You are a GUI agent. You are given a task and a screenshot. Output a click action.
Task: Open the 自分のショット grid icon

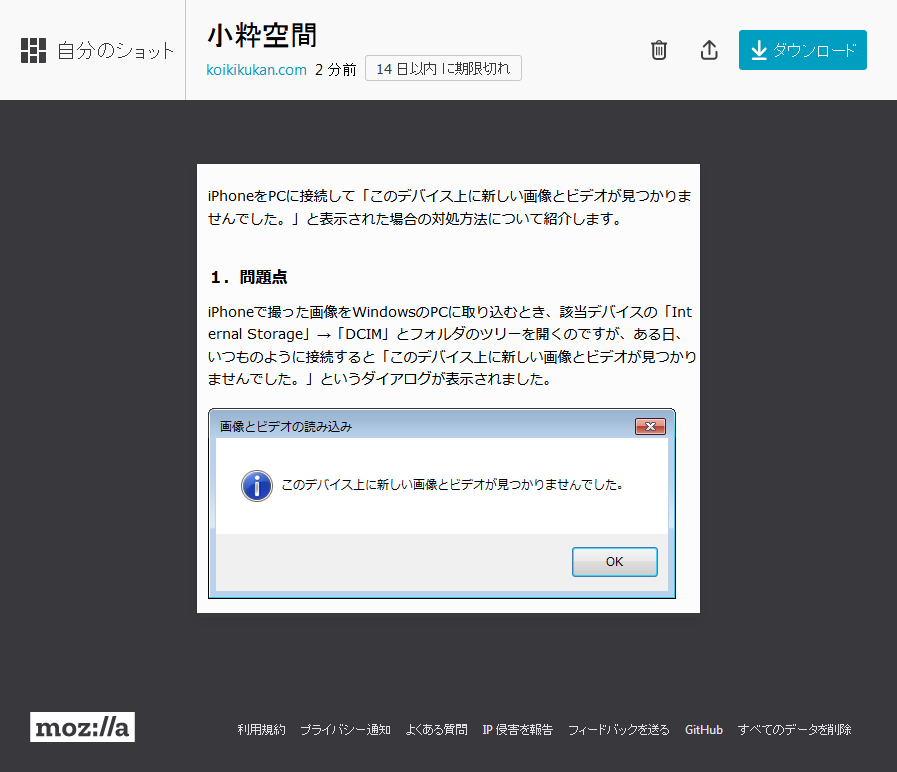(33, 50)
